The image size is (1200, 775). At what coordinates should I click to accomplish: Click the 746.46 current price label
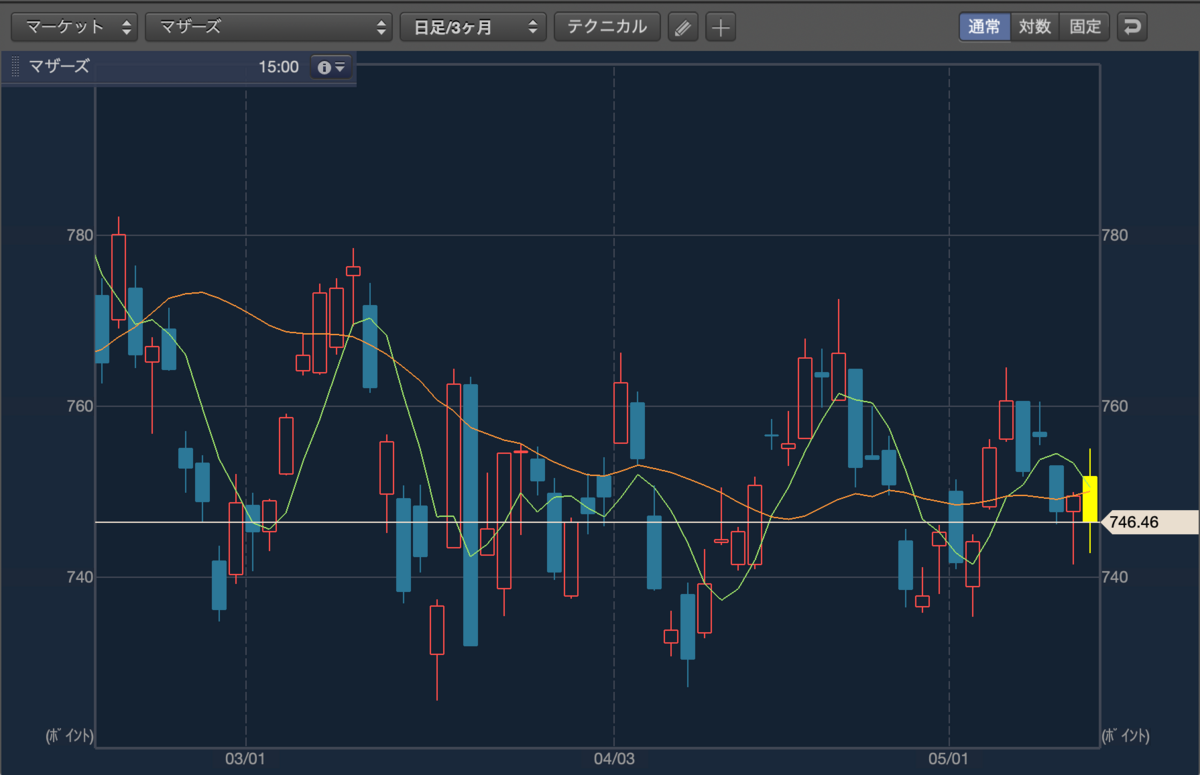point(1148,522)
